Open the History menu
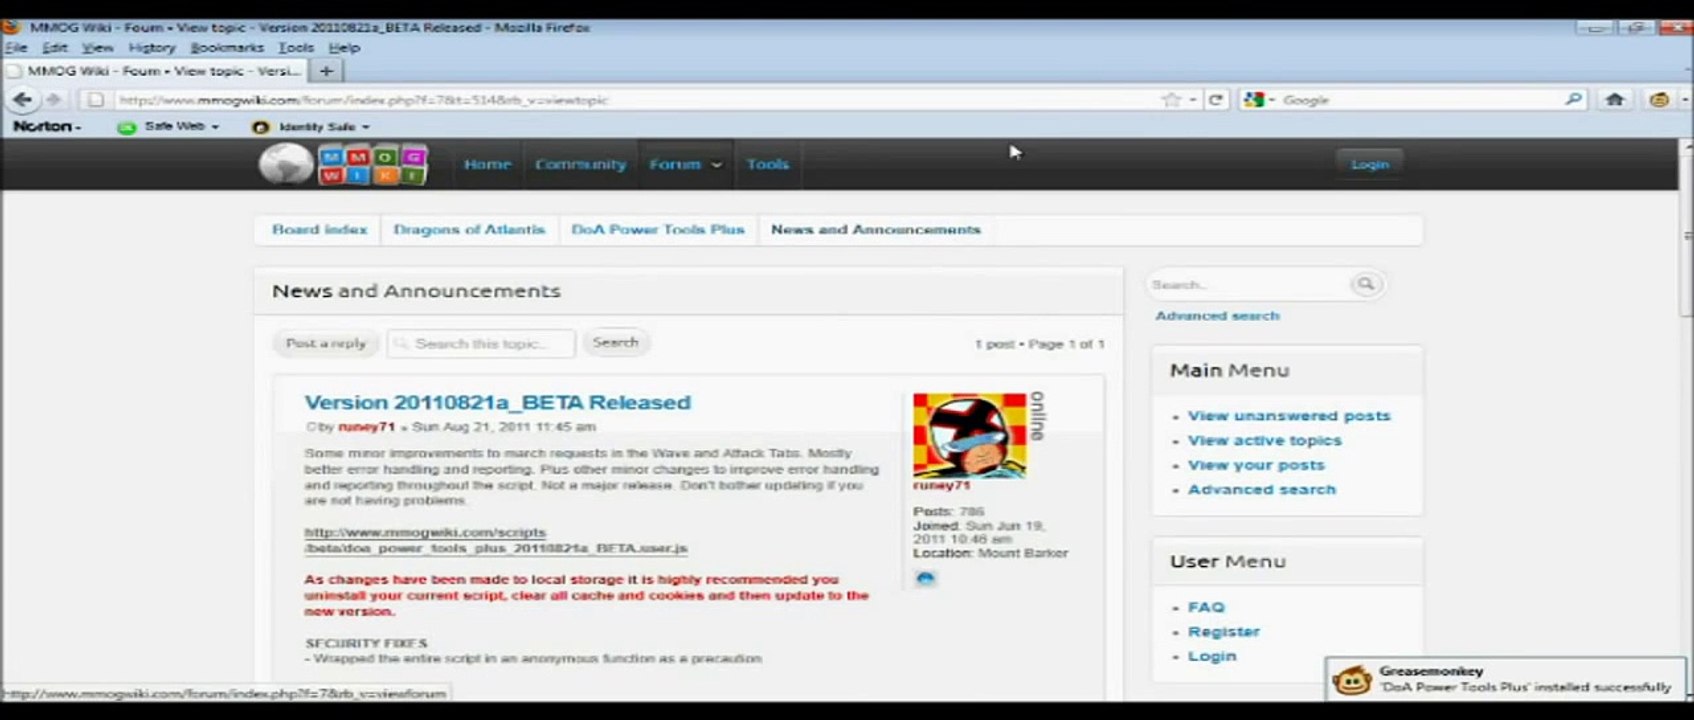The image size is (1694, 720). click(x=151, y=48)
